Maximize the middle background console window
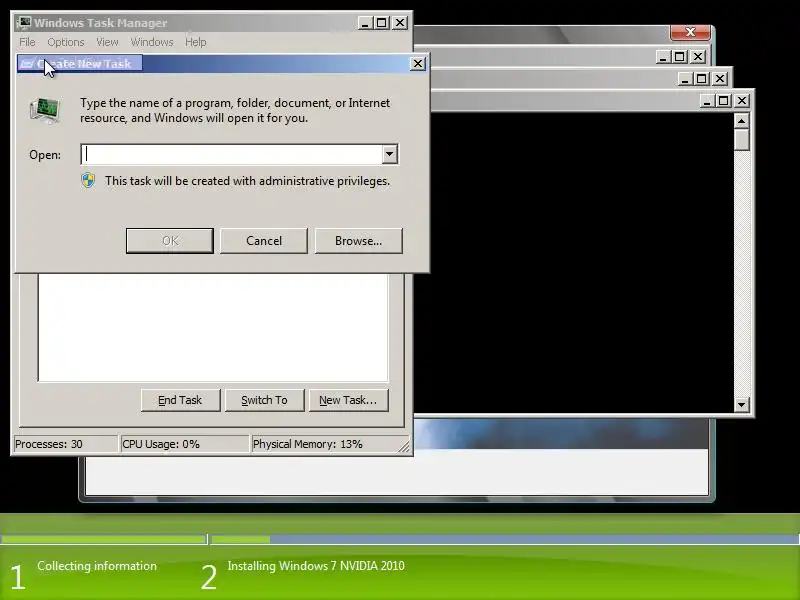The height and width of the screenshot is (600, 800). (x=702, y=79)
